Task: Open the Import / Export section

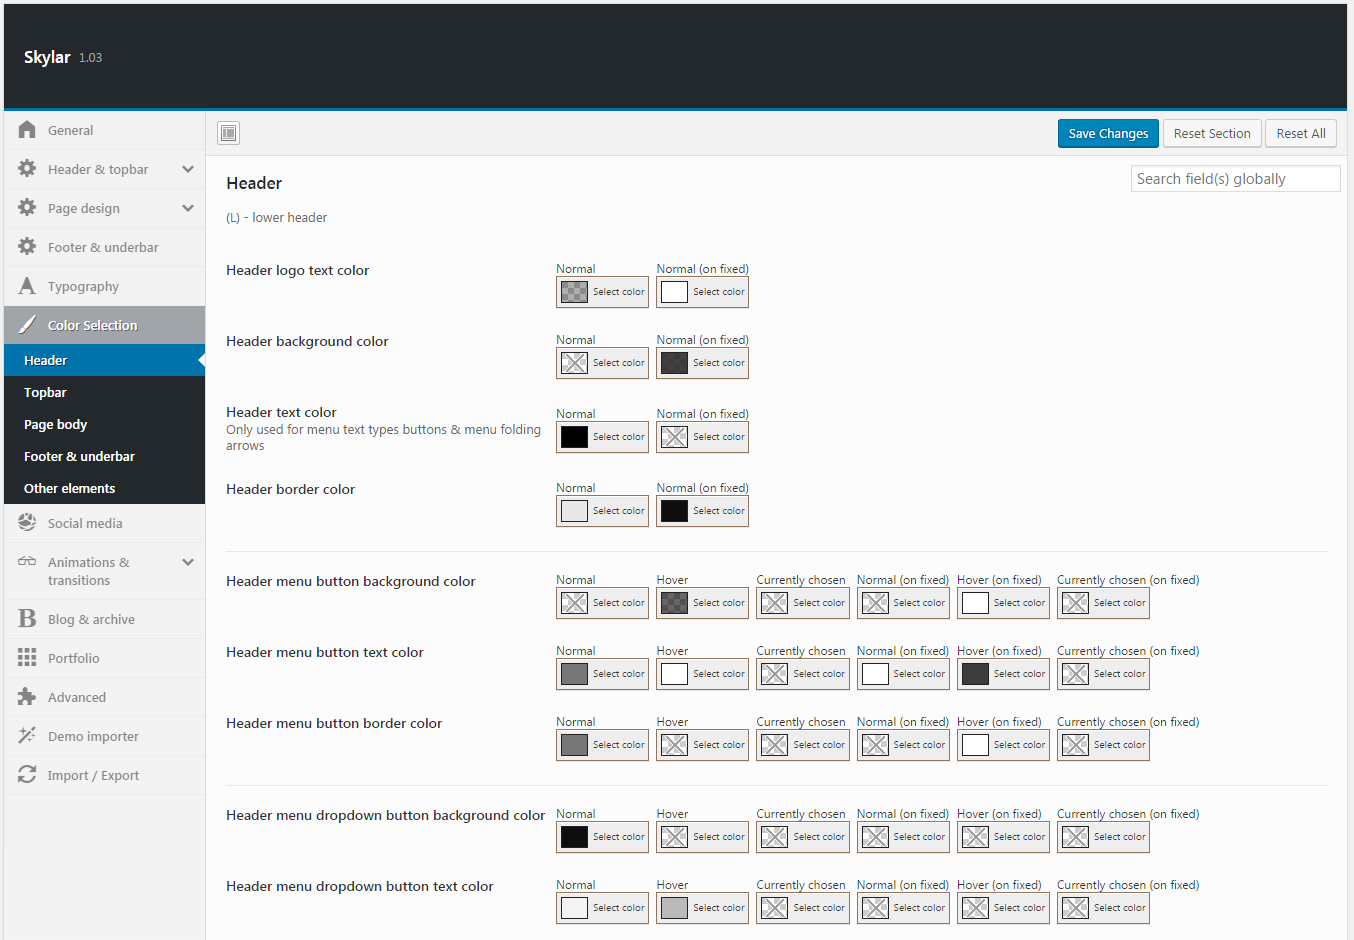Action: (x=104, y=775)
